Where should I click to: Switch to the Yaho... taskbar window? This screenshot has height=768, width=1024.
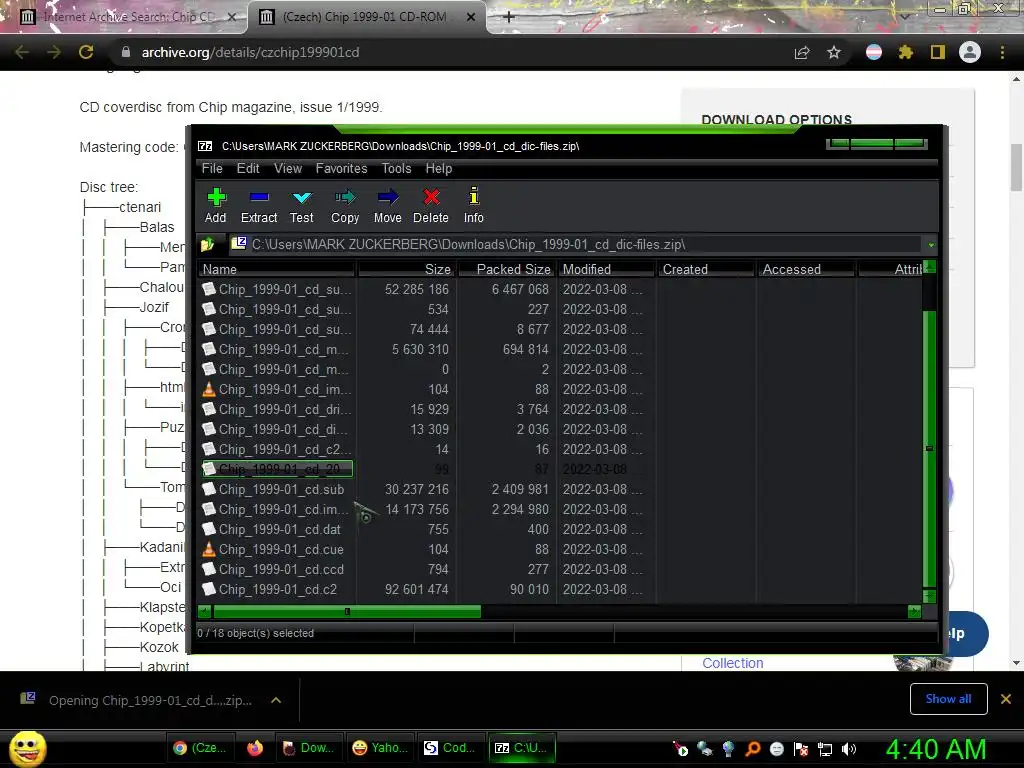coord(379,748)
